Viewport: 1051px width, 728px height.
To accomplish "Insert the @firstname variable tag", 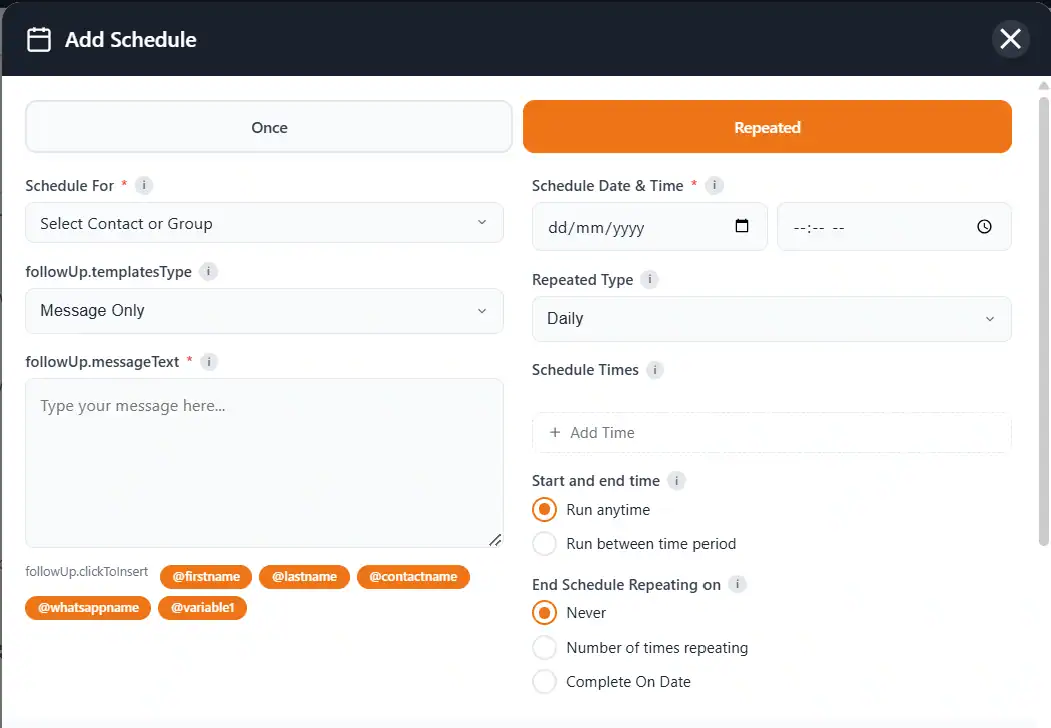I will [206, 577].
